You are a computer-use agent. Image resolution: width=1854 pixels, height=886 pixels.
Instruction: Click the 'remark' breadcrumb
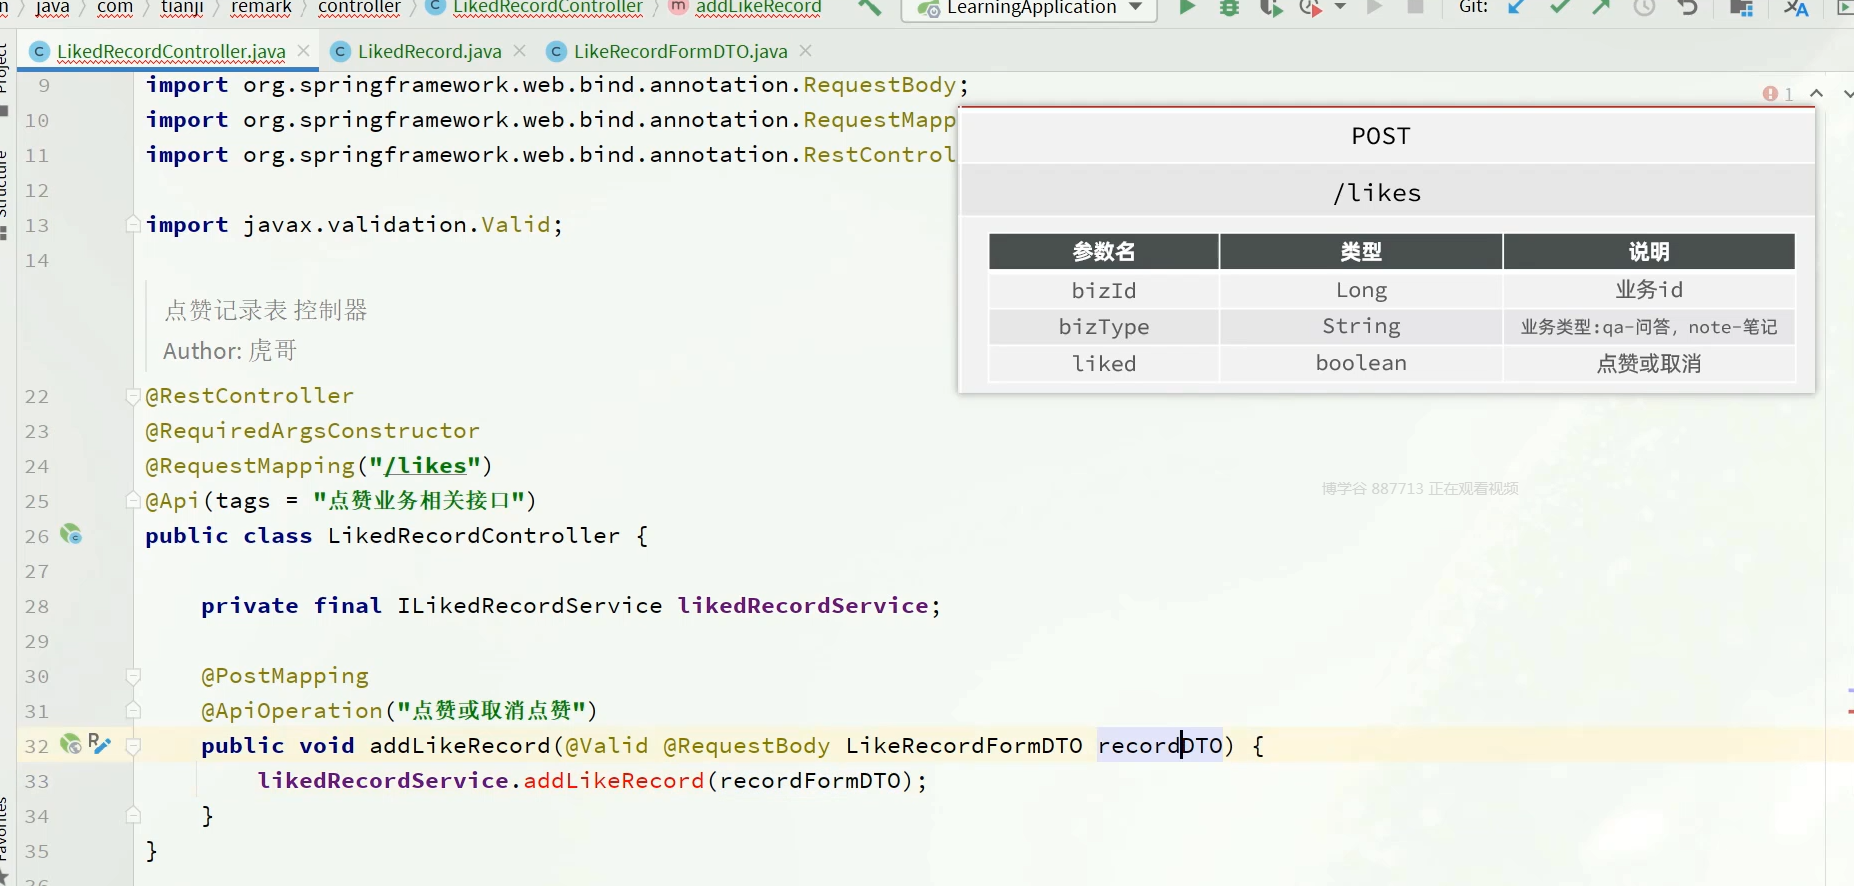[x=261, y=8]
